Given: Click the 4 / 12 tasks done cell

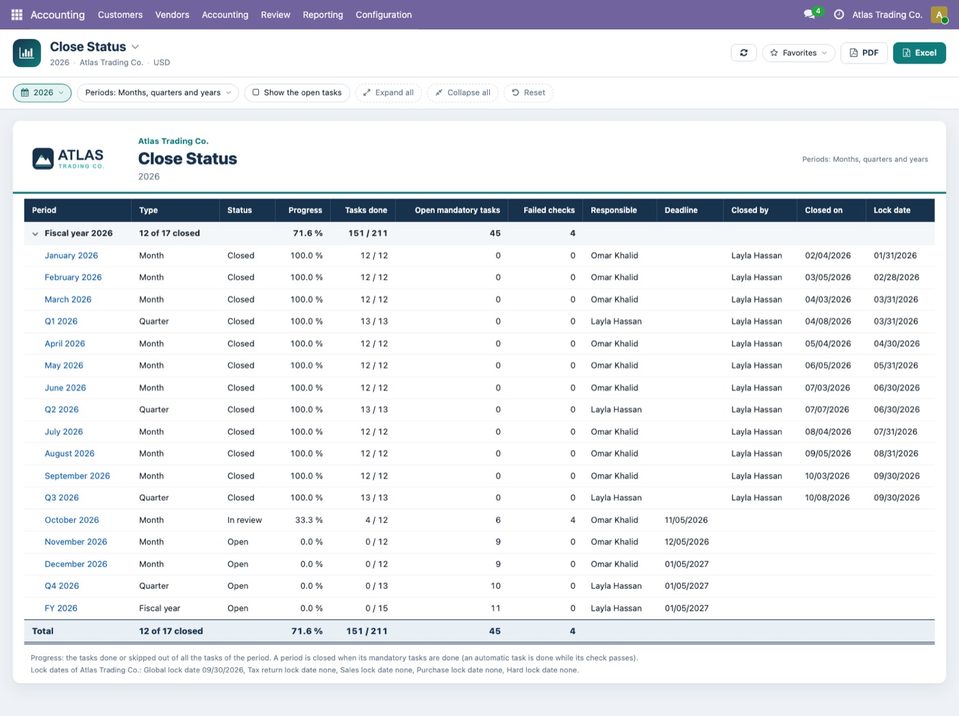Looking at the screenshot, I should (376, 520).
